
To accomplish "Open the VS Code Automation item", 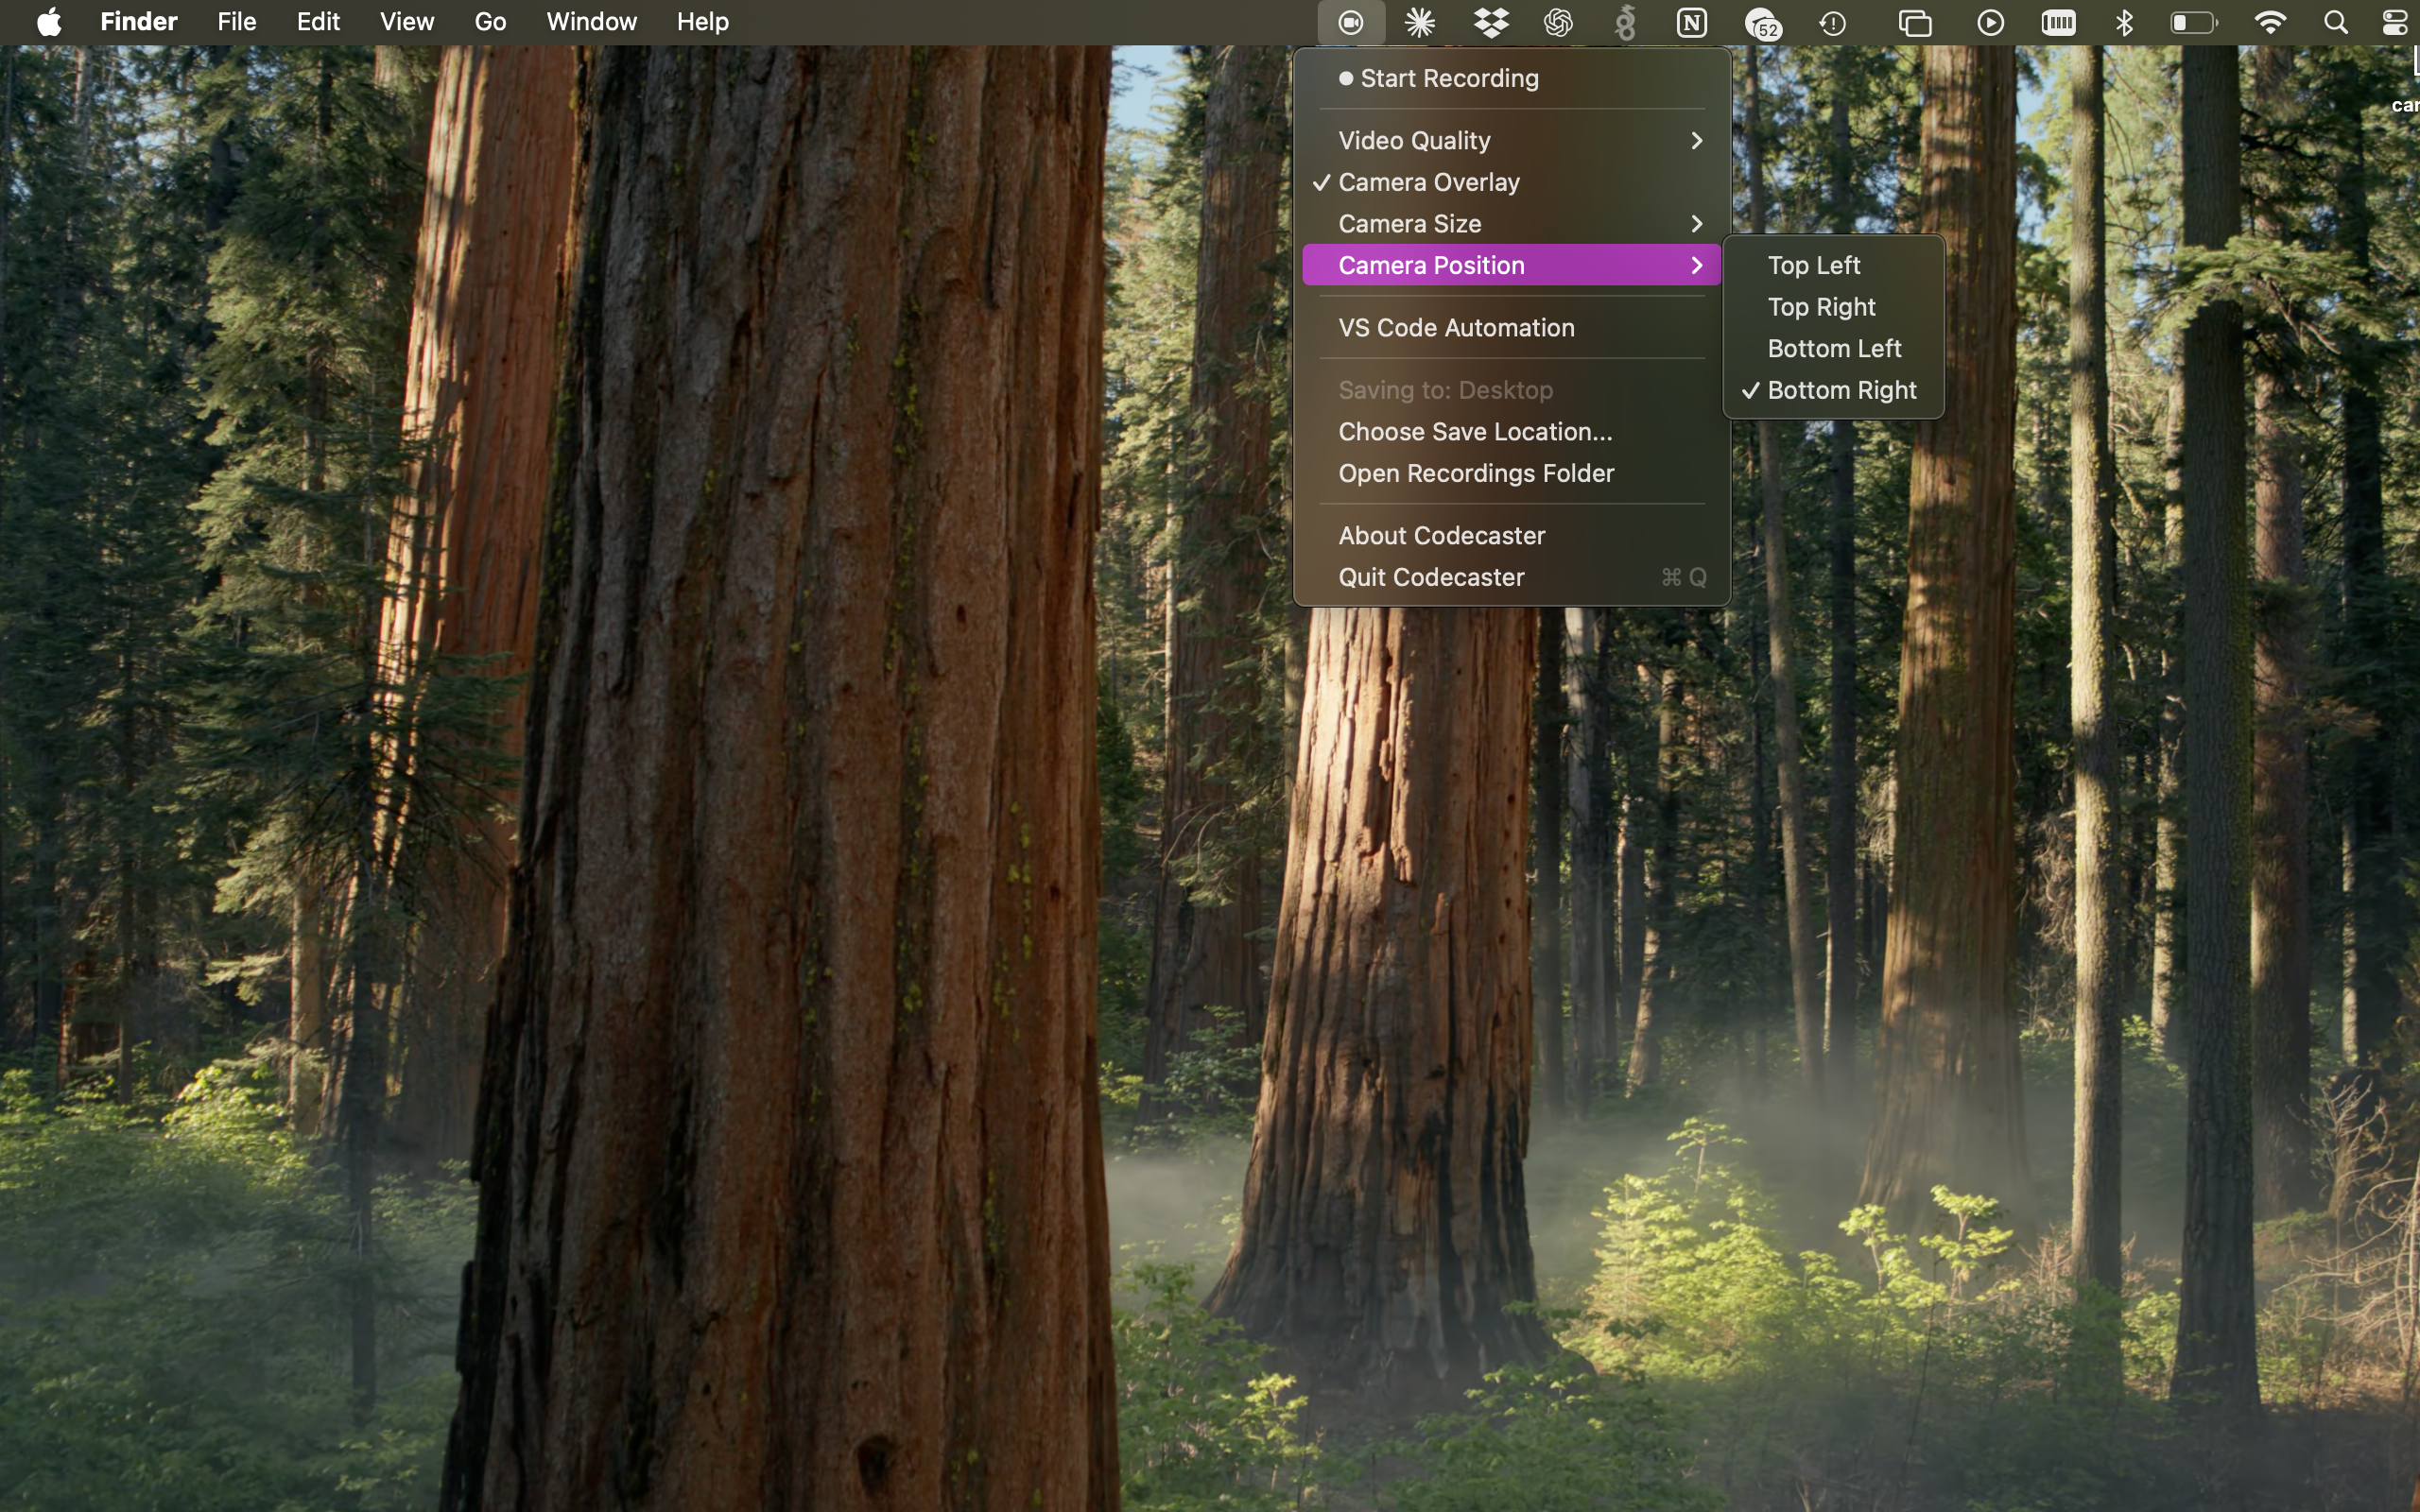I will click(1511, 327).
